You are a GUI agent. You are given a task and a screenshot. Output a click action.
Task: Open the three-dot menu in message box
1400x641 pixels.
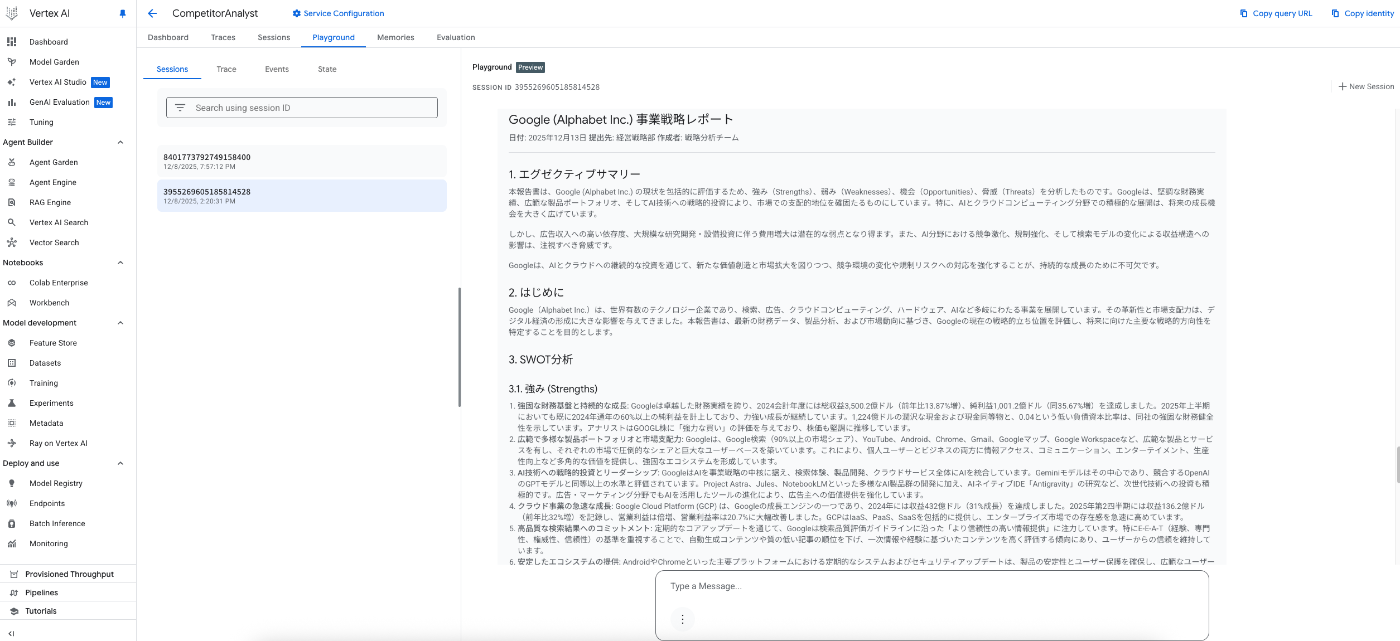682,619
